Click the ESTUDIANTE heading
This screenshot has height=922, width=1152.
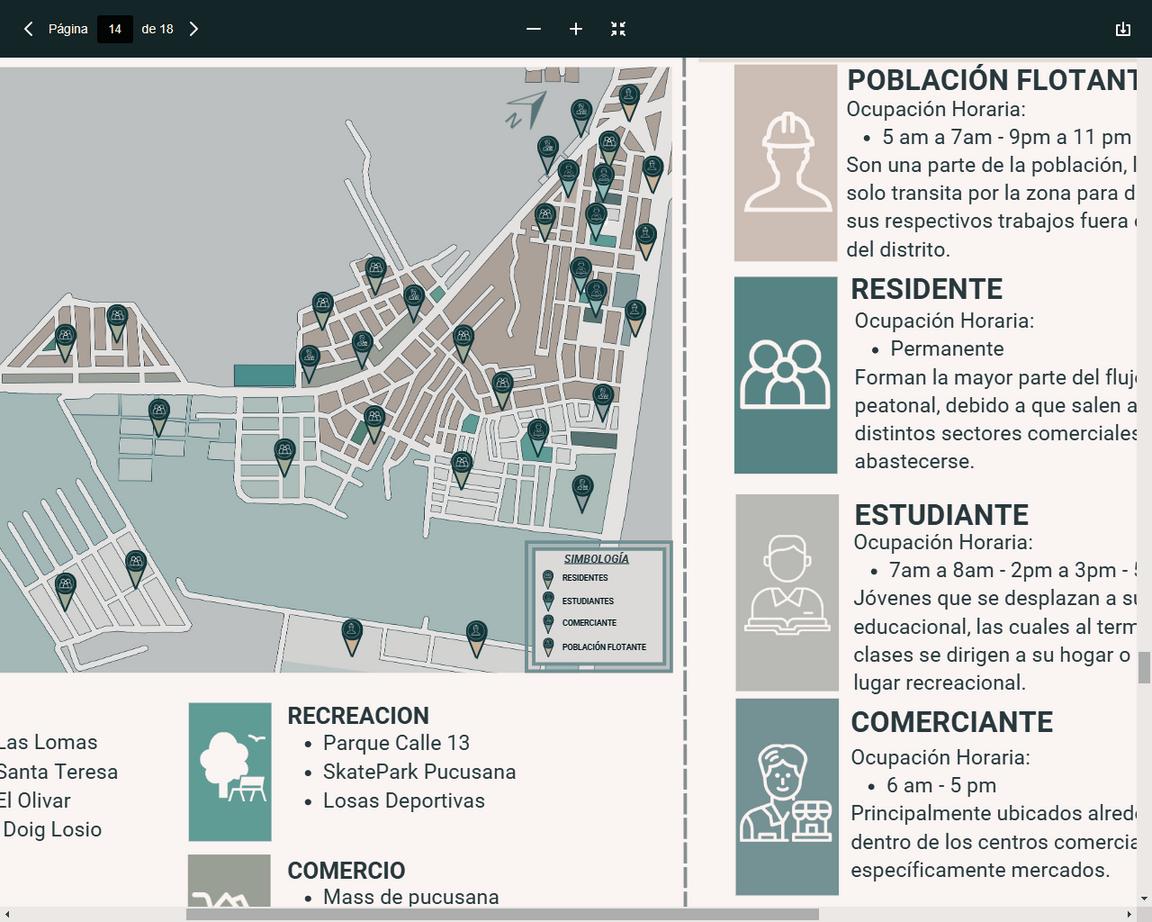tap(941, 514)
